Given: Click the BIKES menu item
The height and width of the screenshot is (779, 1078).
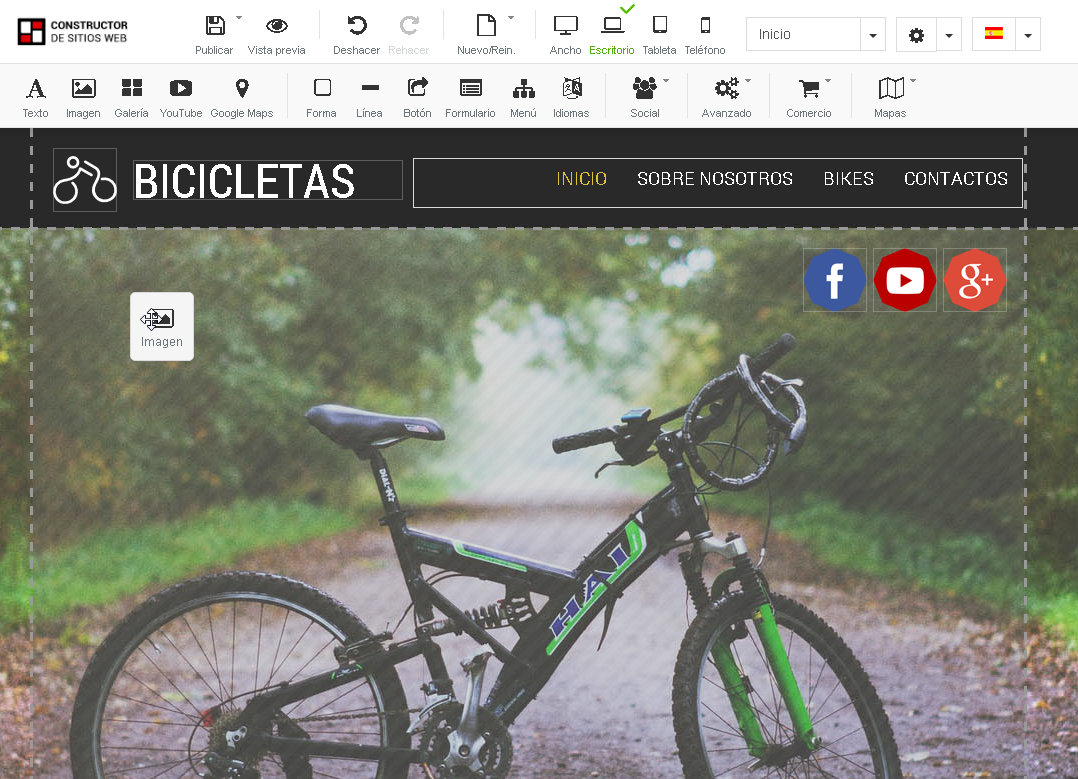Looking at the screenshot, I should point(848,179).
